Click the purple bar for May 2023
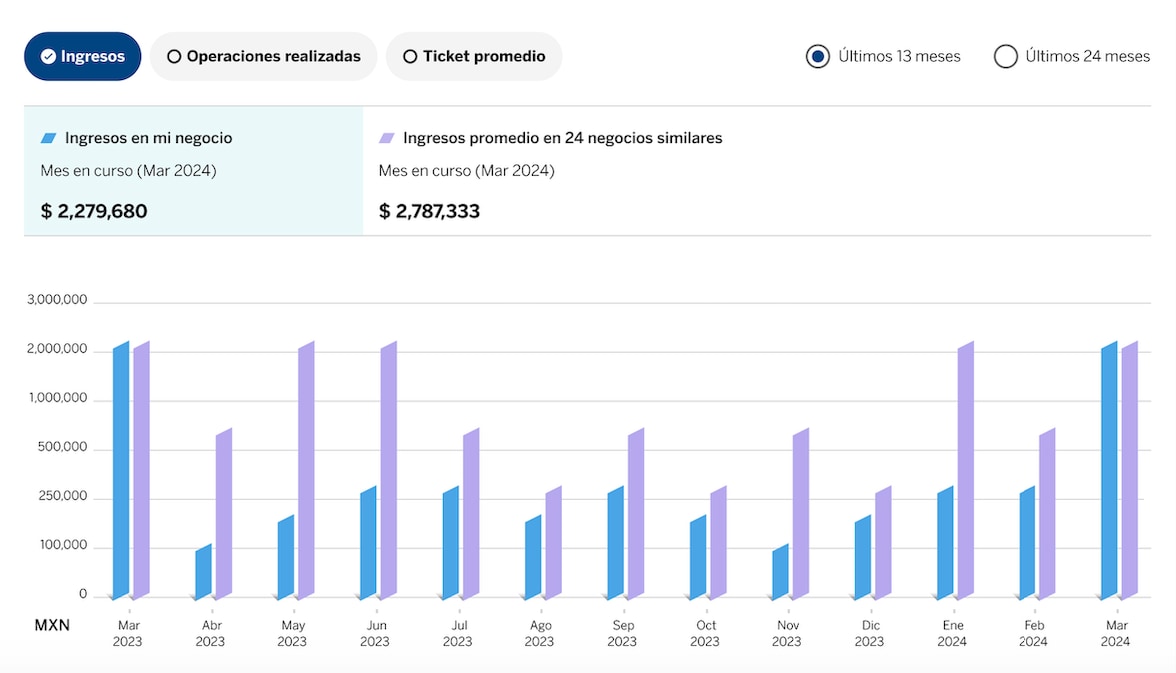Image resolution: width=1176 pixels, height=673 pixels. click(x=306, y=470)
